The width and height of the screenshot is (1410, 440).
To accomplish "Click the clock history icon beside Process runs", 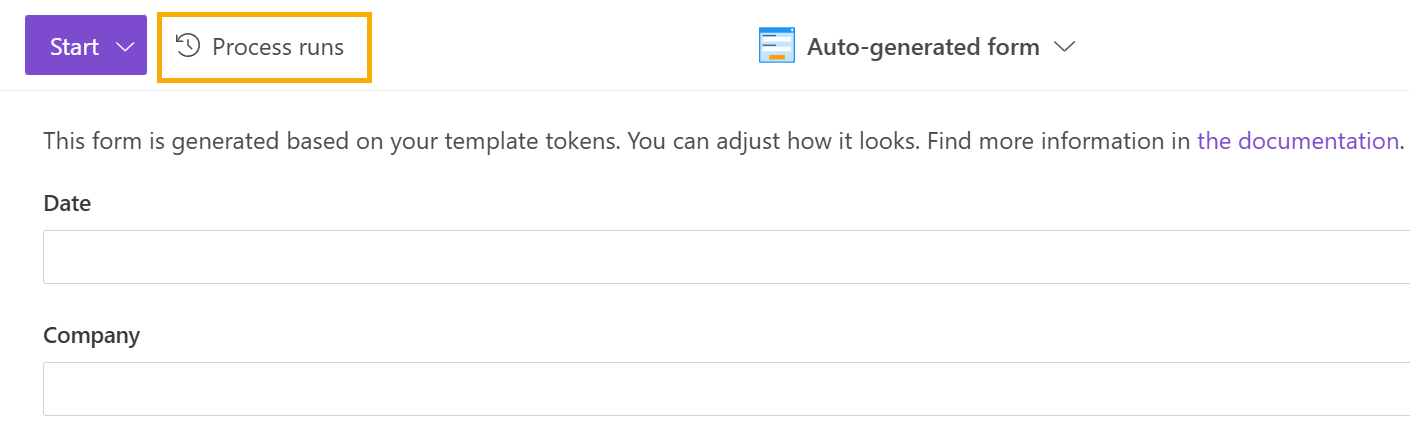I will pos(188,46).
